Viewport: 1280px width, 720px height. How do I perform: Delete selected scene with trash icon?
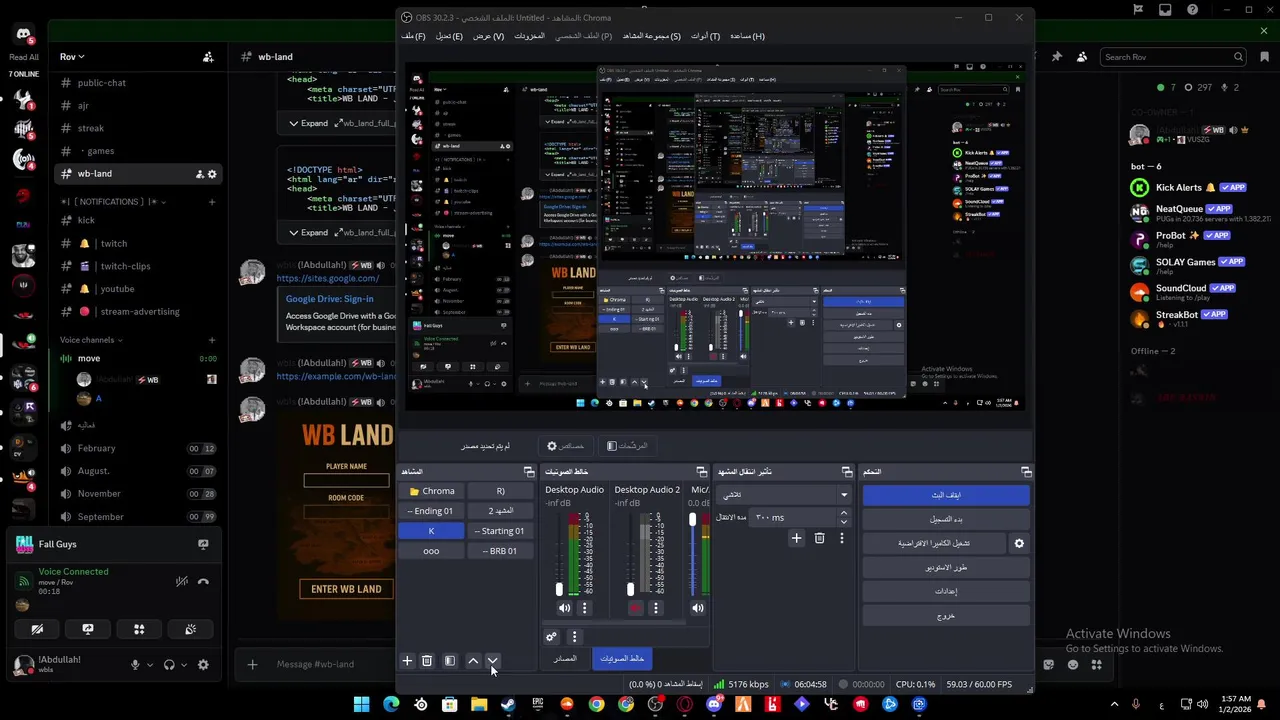pos(427,661)
